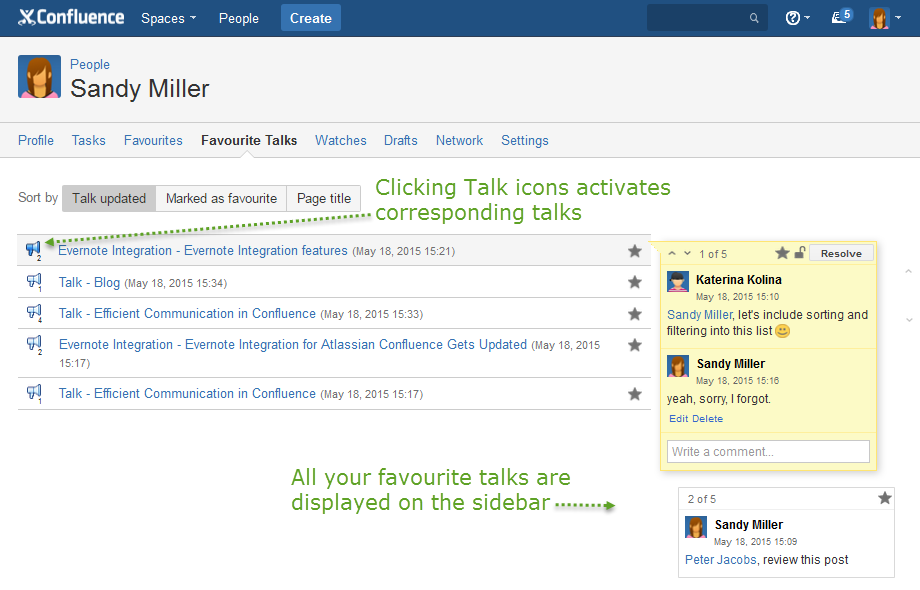
Task: Sort by Page title
Action: (x=323, y=198)
